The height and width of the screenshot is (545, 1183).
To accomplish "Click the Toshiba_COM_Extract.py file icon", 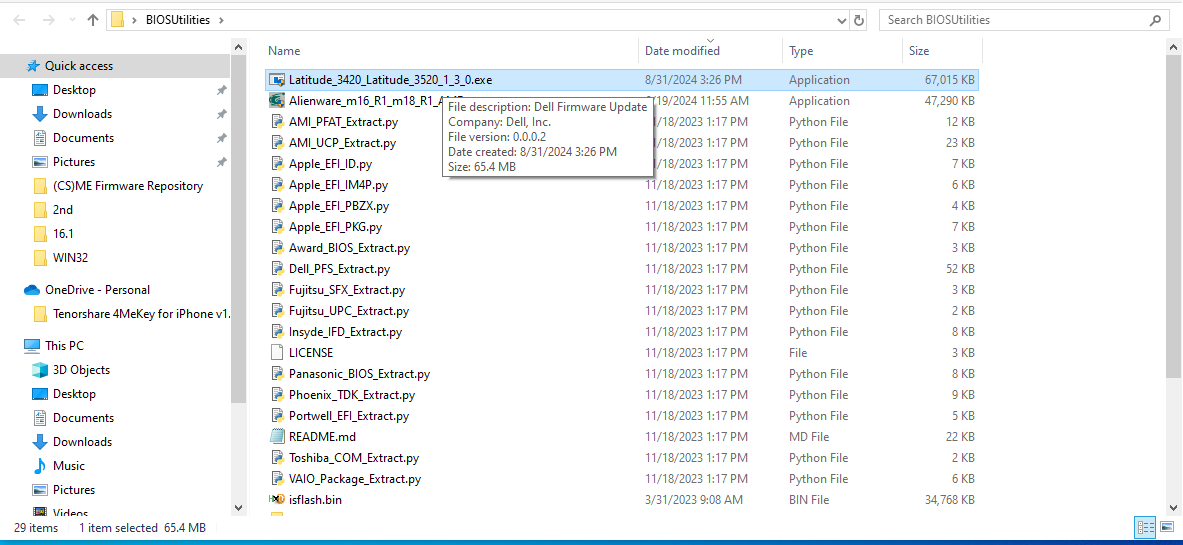I will pyautogui.click(x=277, y=457).
